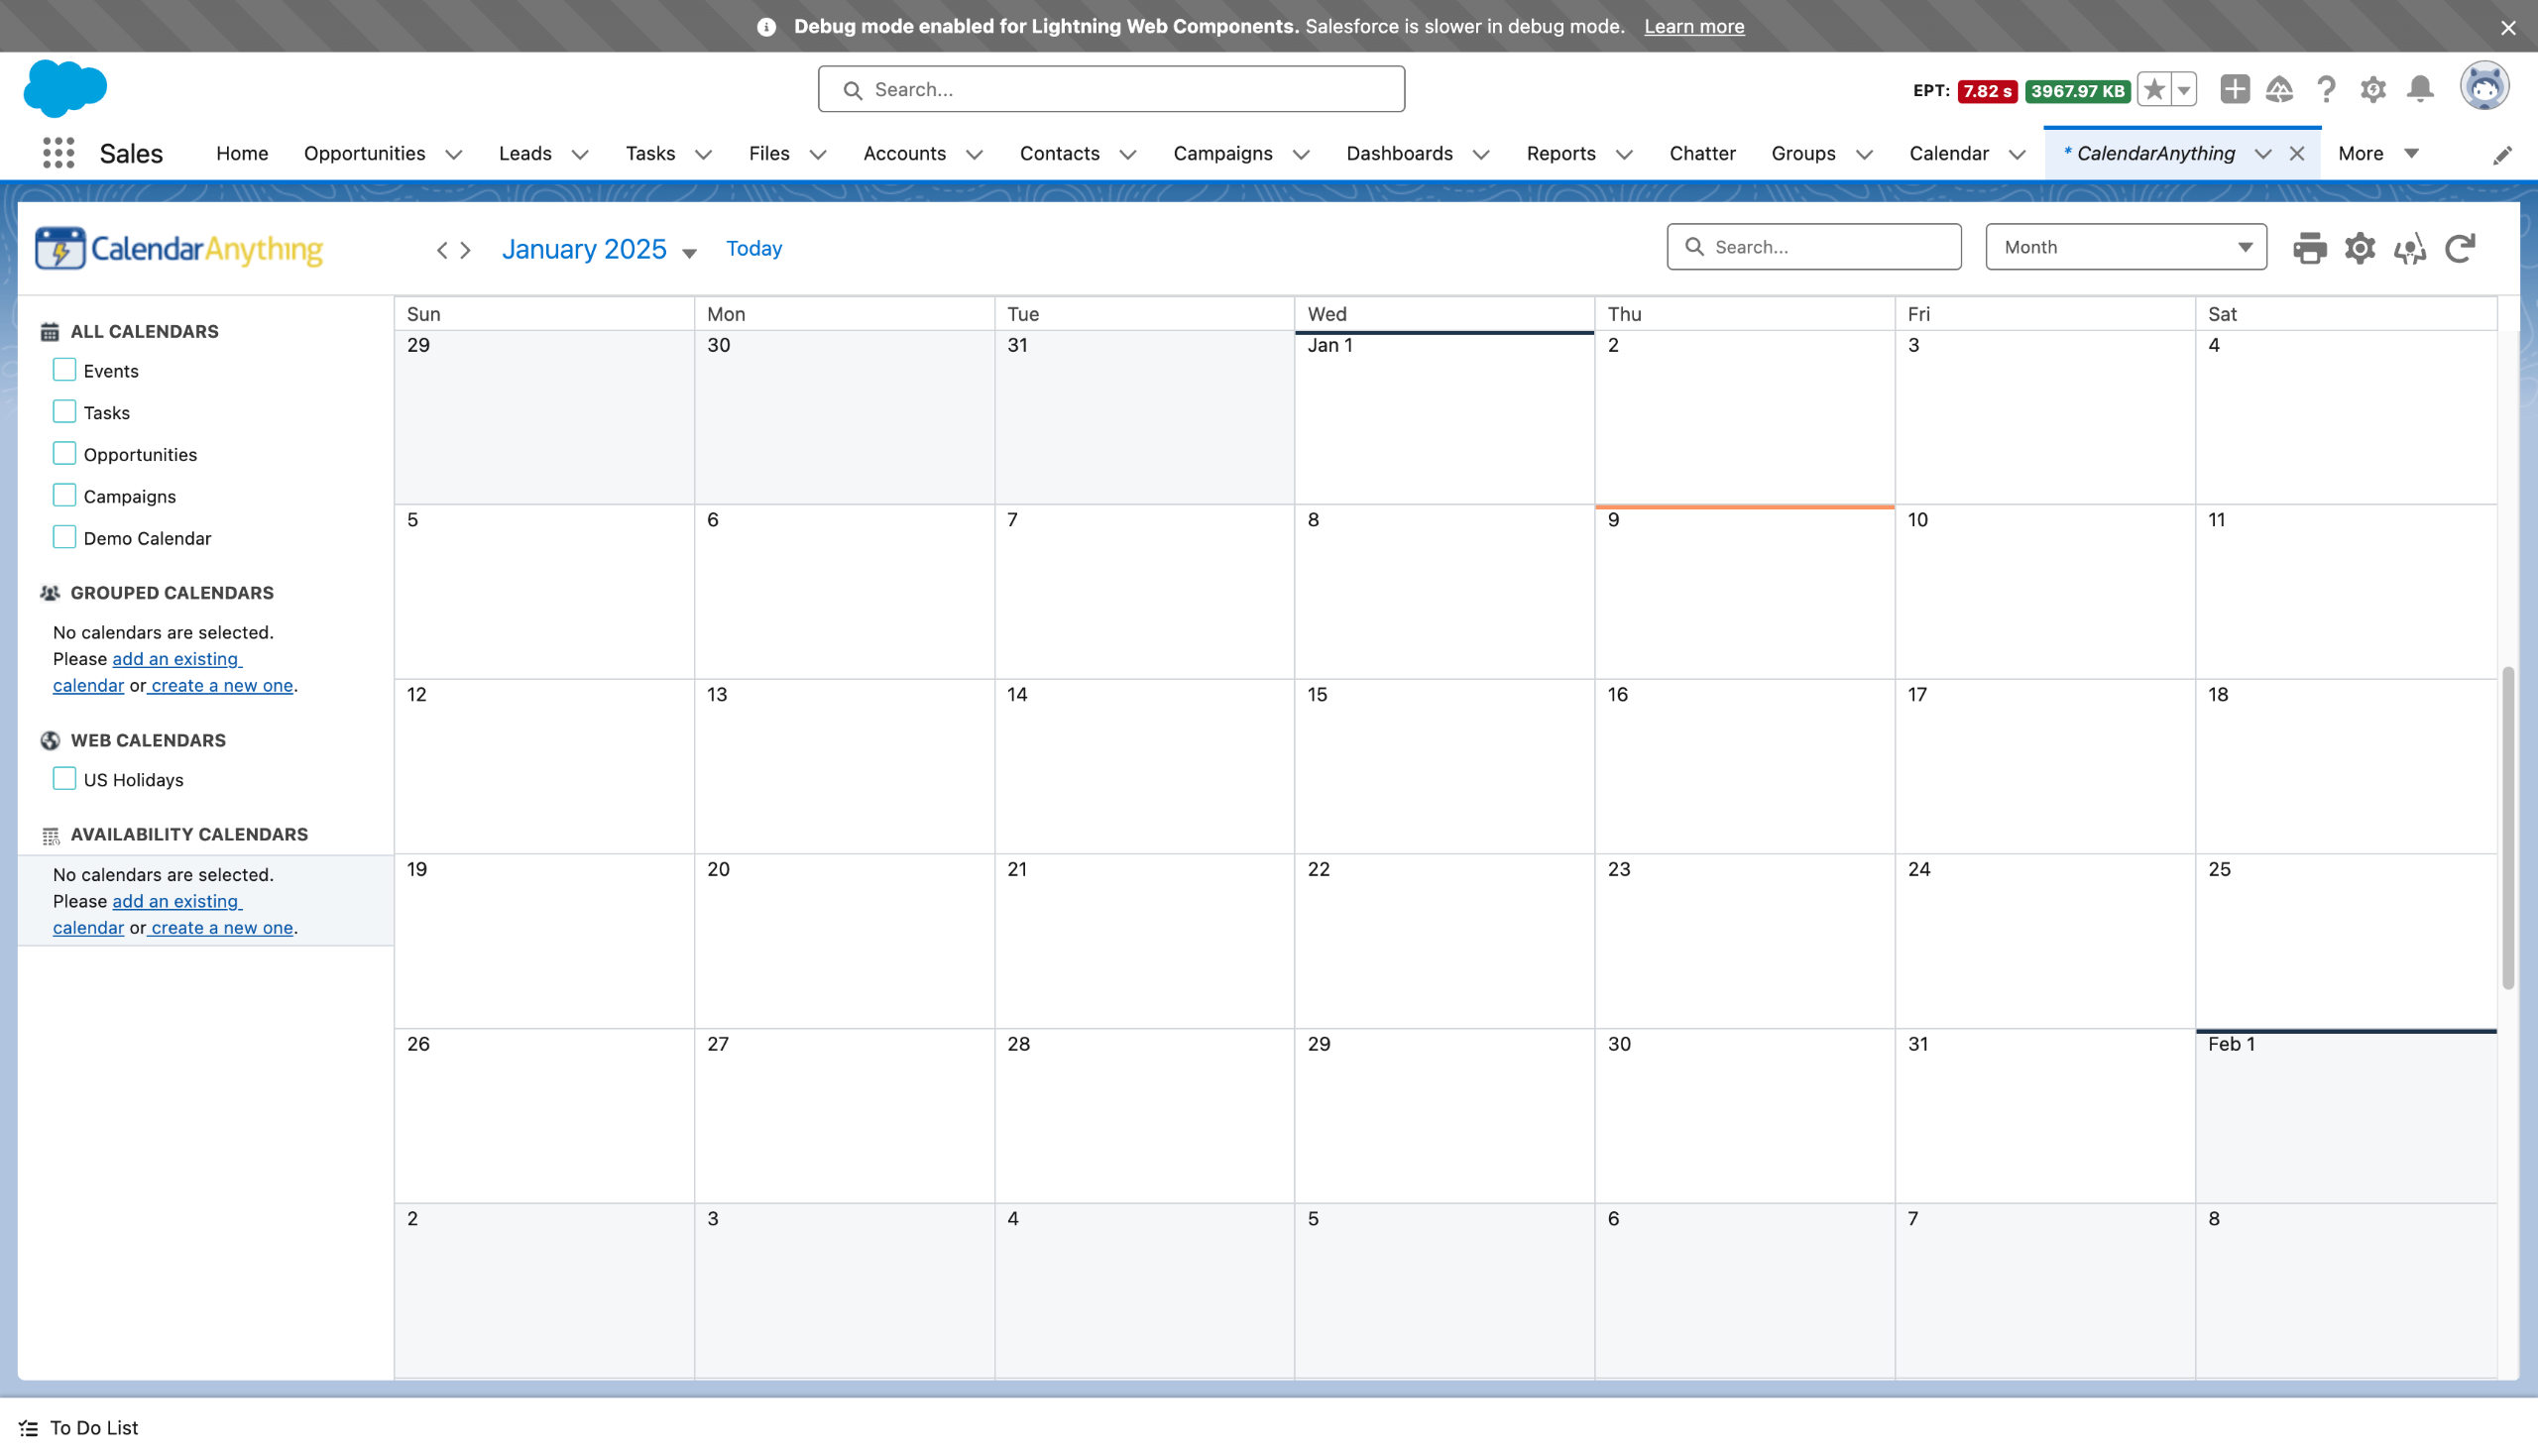The image size is (2538, 1456).
Task: Expand the January 2025 date picker
Action: pyautogui.click(x=598, y=249)
